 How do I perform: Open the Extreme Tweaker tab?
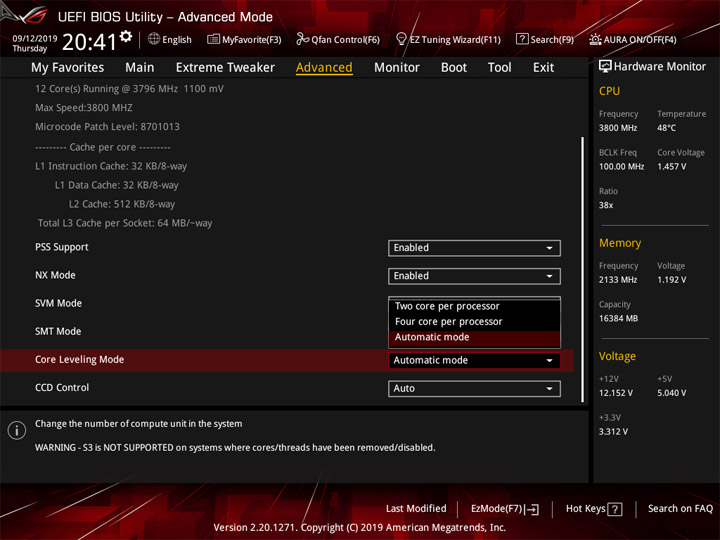225,68
